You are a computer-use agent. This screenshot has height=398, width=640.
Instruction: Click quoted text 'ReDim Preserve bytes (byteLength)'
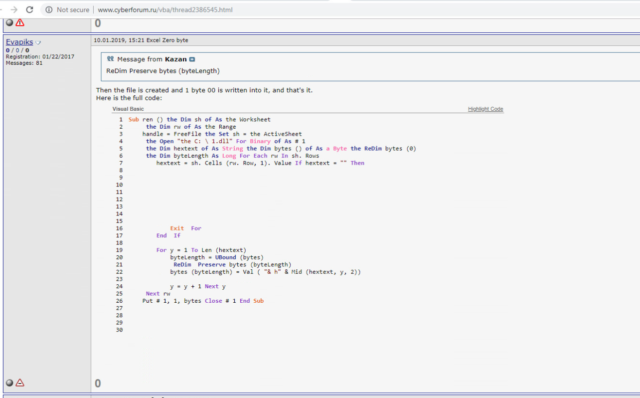(163, 71)
